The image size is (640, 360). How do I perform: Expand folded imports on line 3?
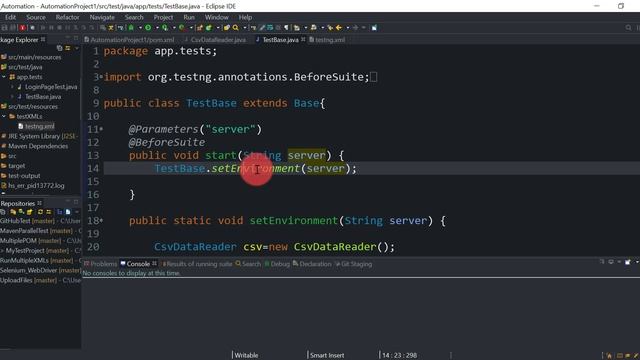(101, 76)
